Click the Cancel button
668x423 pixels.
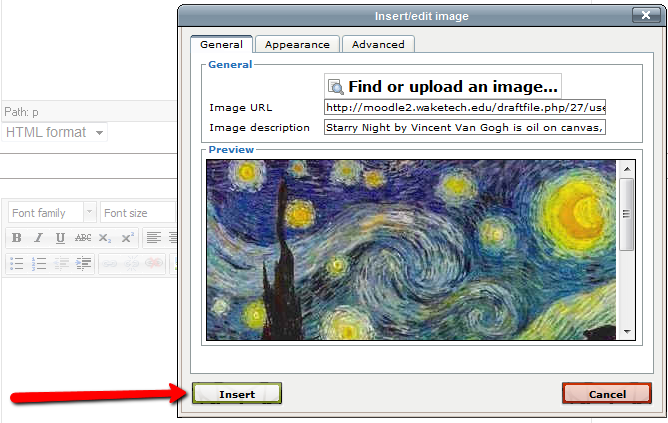coord(607,394)
